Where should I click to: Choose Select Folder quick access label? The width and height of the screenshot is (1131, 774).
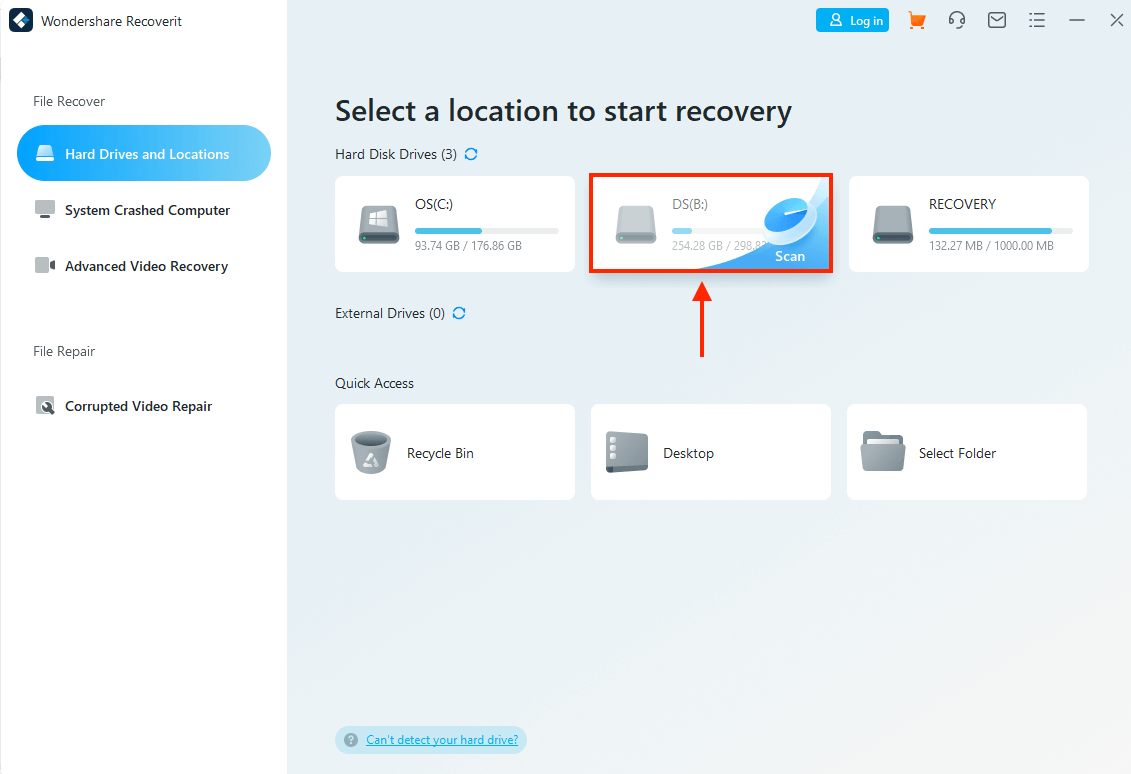point(957,453)
